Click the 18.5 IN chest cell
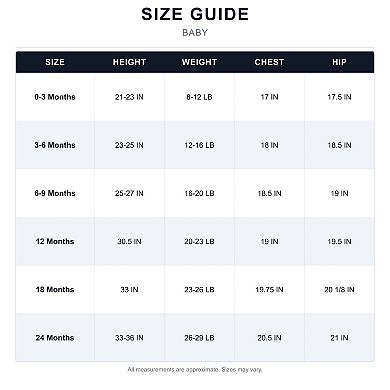390x390 pixels. click(269, 193)
